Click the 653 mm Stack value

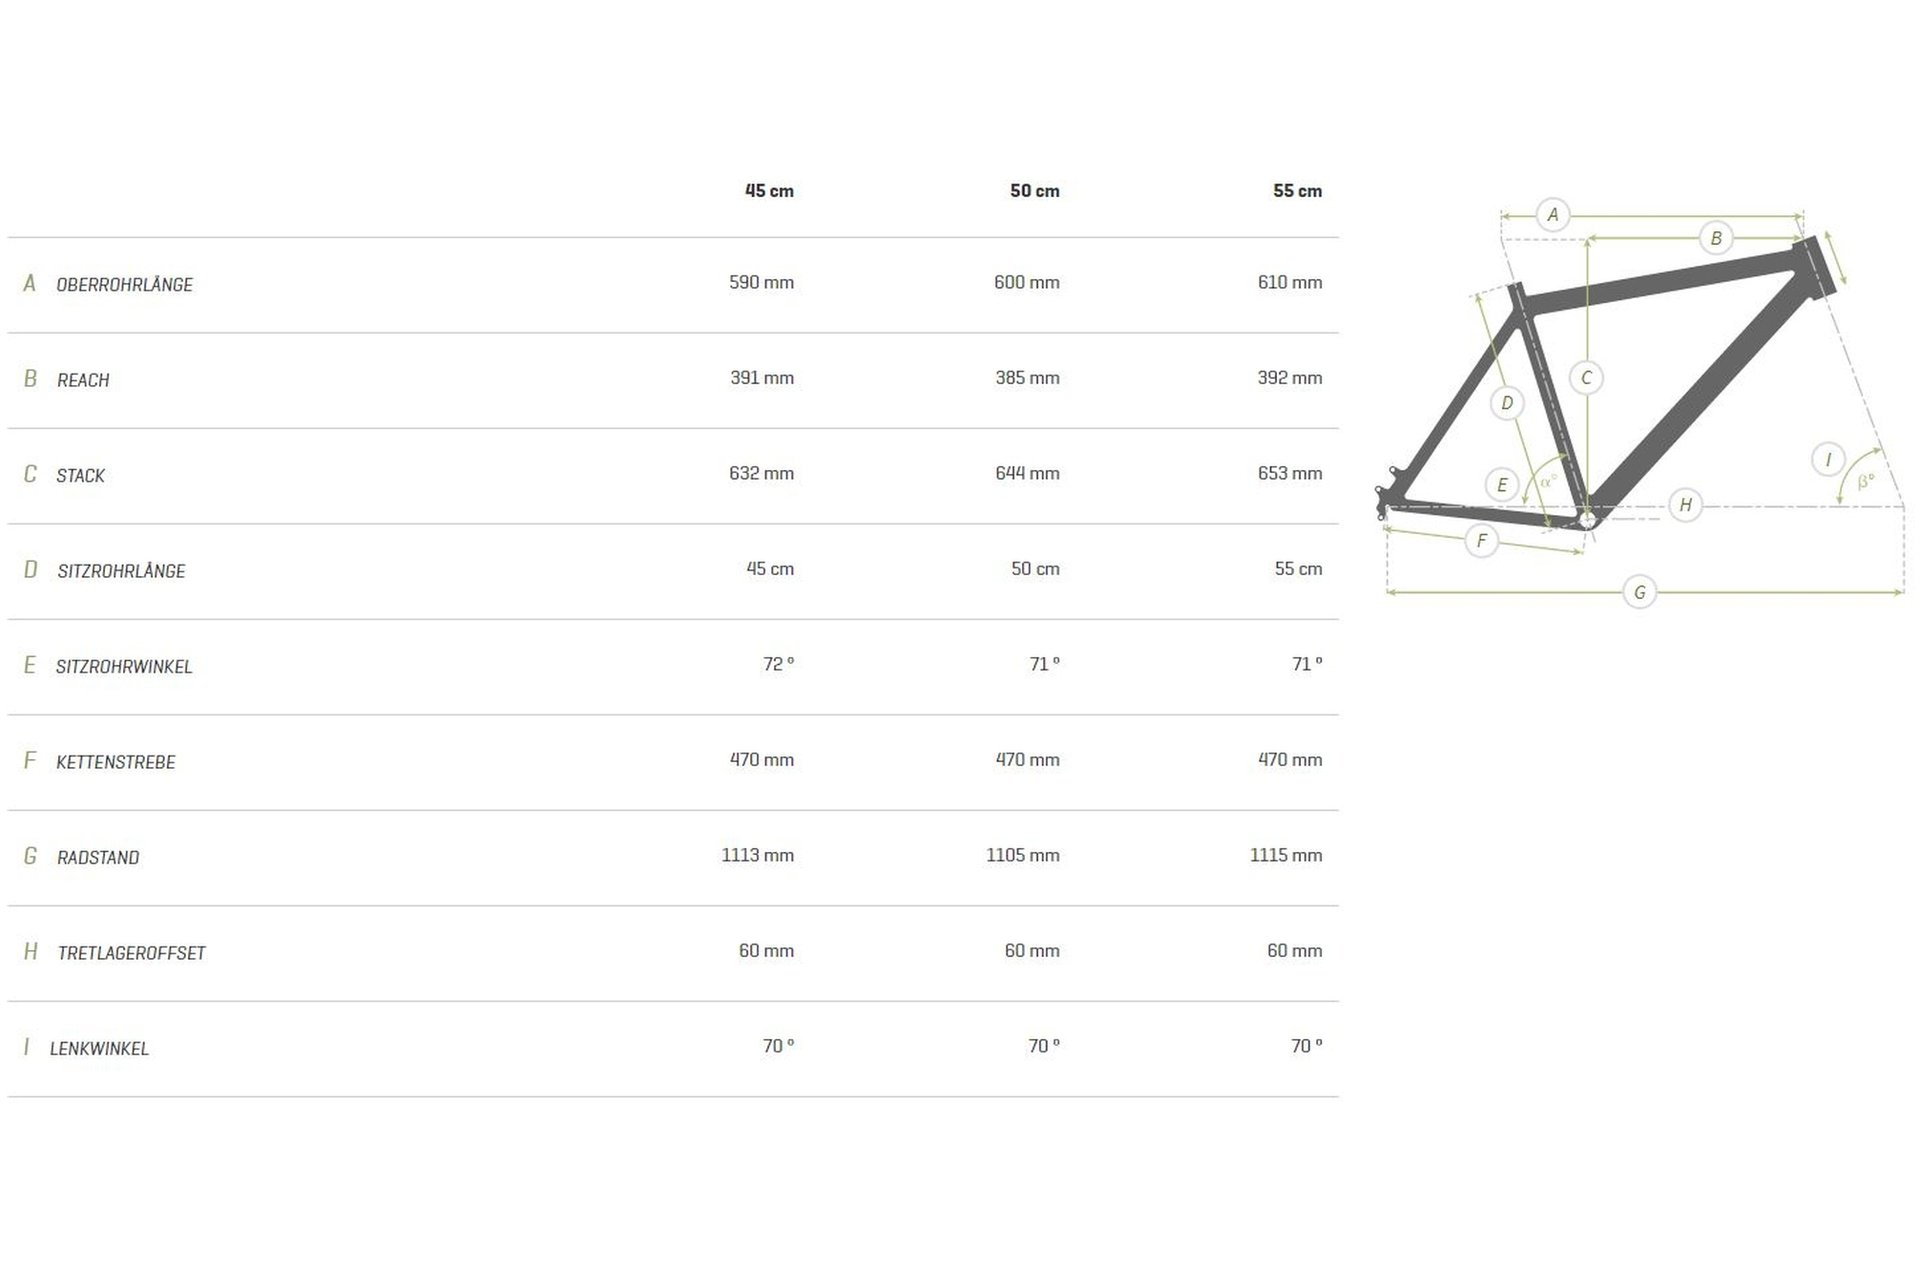coord(1289,473)
